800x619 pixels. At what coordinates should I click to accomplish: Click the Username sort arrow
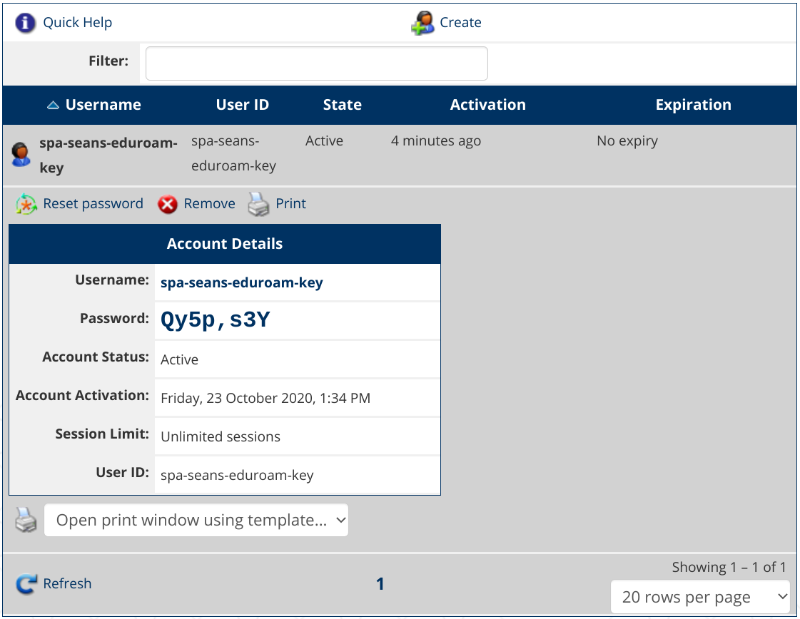53,105
